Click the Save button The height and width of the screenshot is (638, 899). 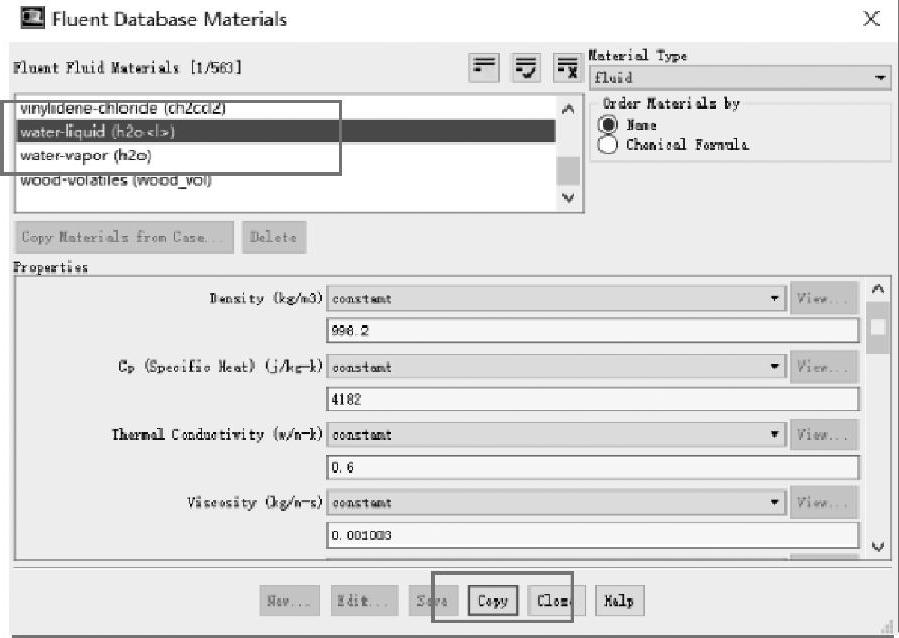point(433,600)
